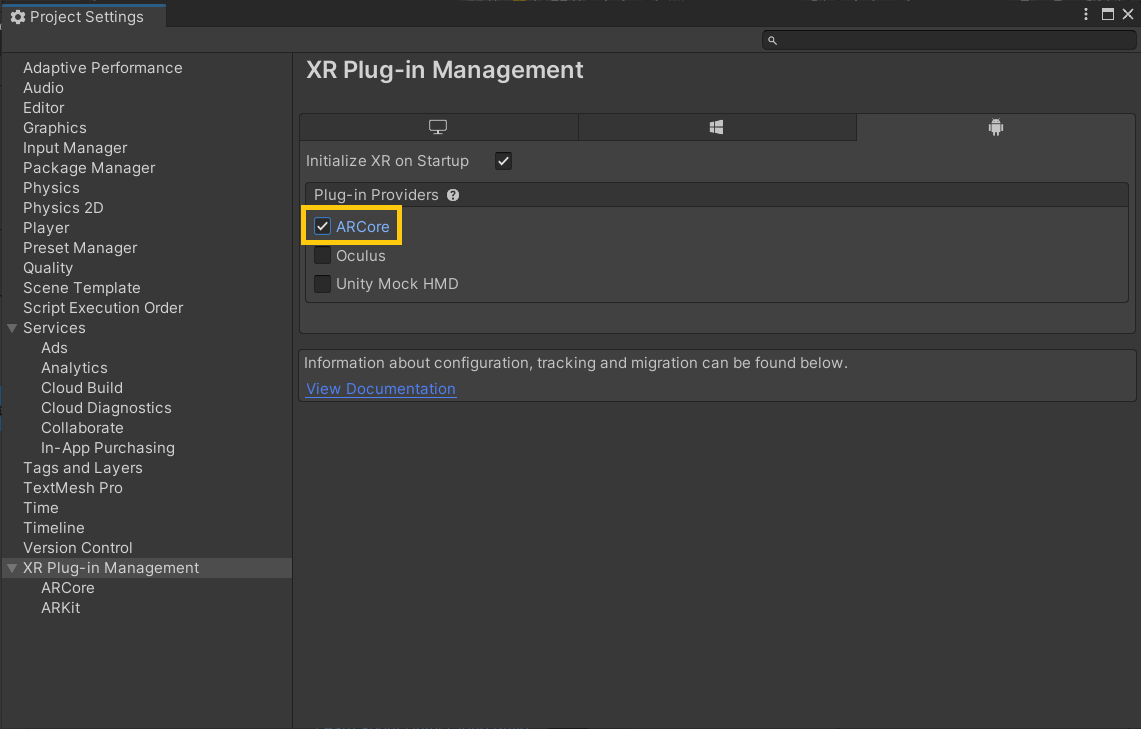Toggle Initialize XR on Startup checkbox
The width and height of the screenshot is (1141, 729).
[x=504, y=161]
